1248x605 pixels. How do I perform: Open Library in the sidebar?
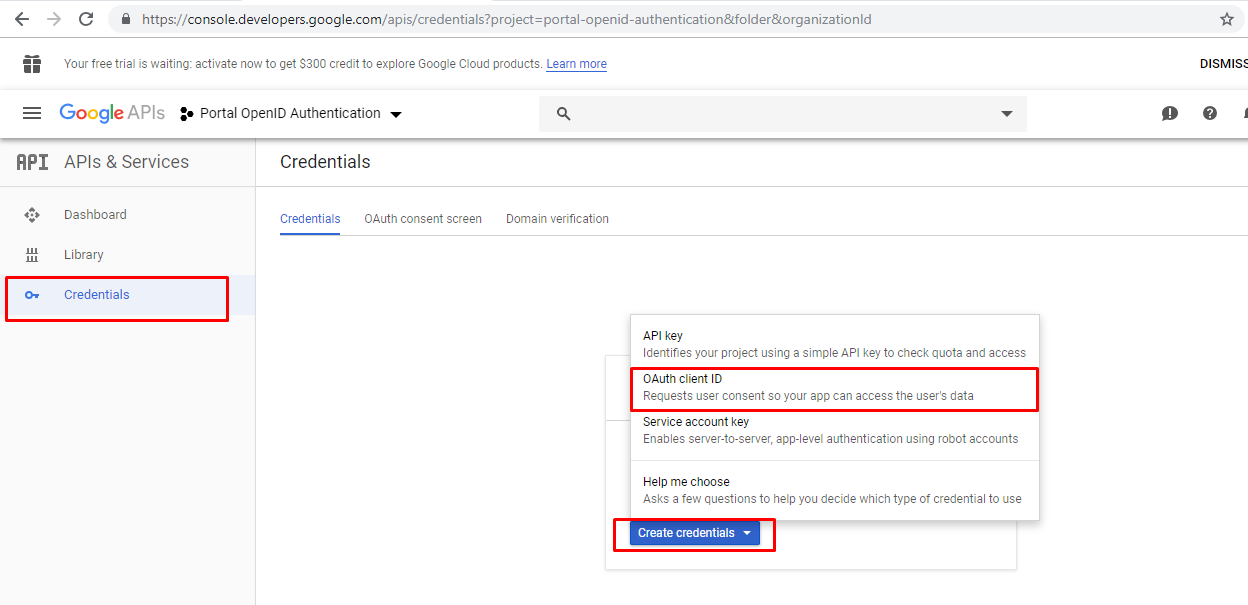pos(127,255)
